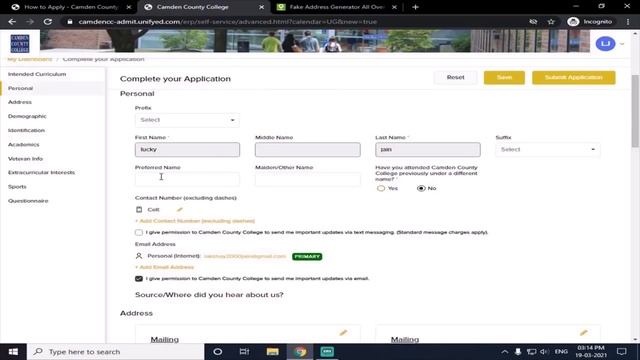Bookmark this page with the star icon

(x=551, y=22)
